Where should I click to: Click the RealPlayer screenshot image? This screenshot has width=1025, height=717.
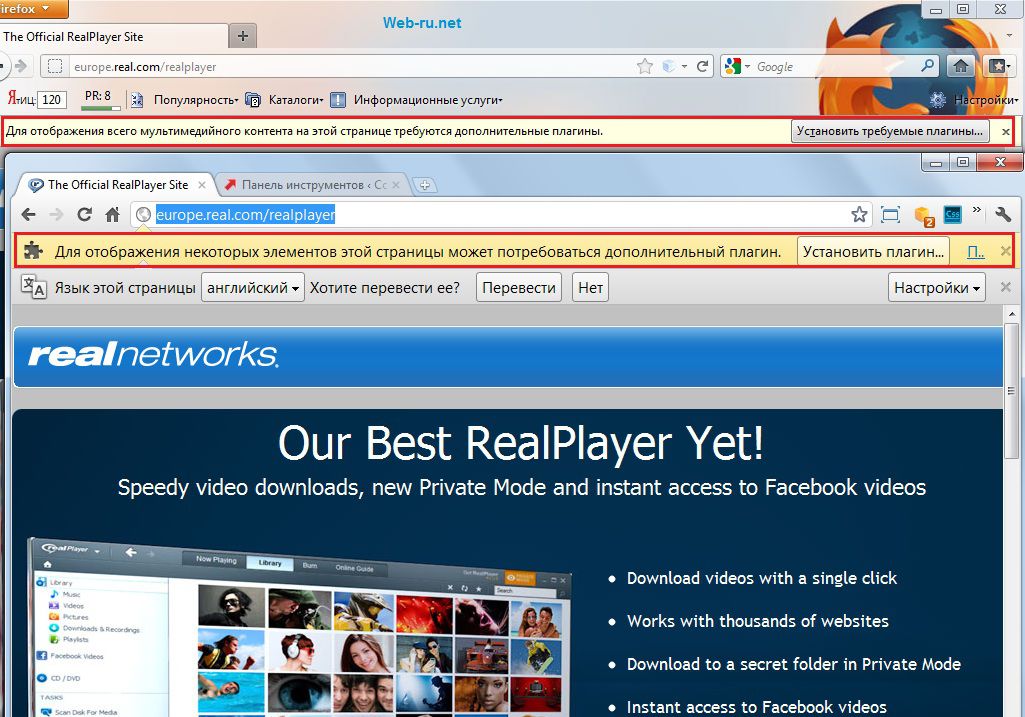pyautogui.click(x=301, y=627)
